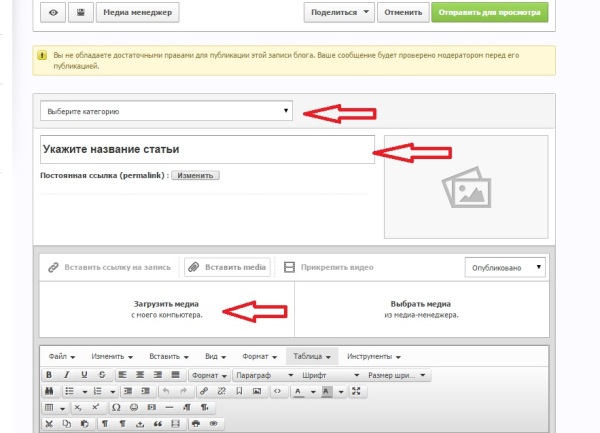Click the cut scissors icon
600x433 pixels.
[x=49, y=424]
